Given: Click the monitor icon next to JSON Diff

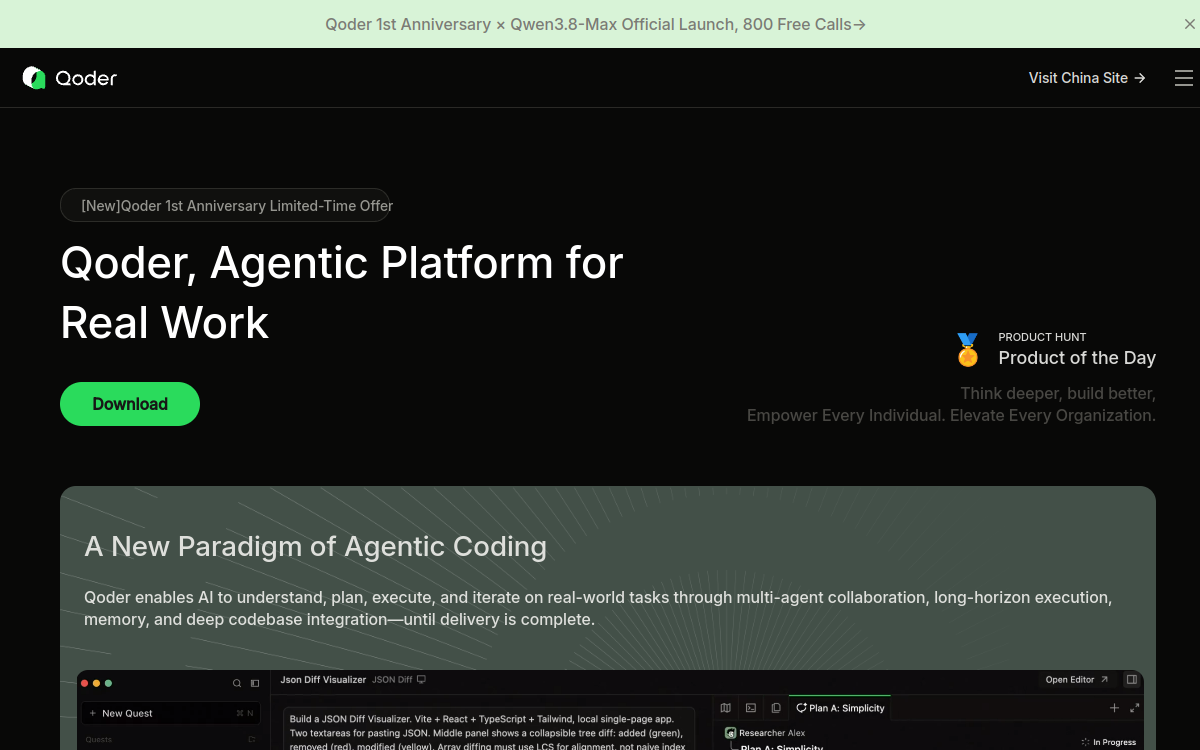Looking at the screenshot, I should (x=421, y=680).
